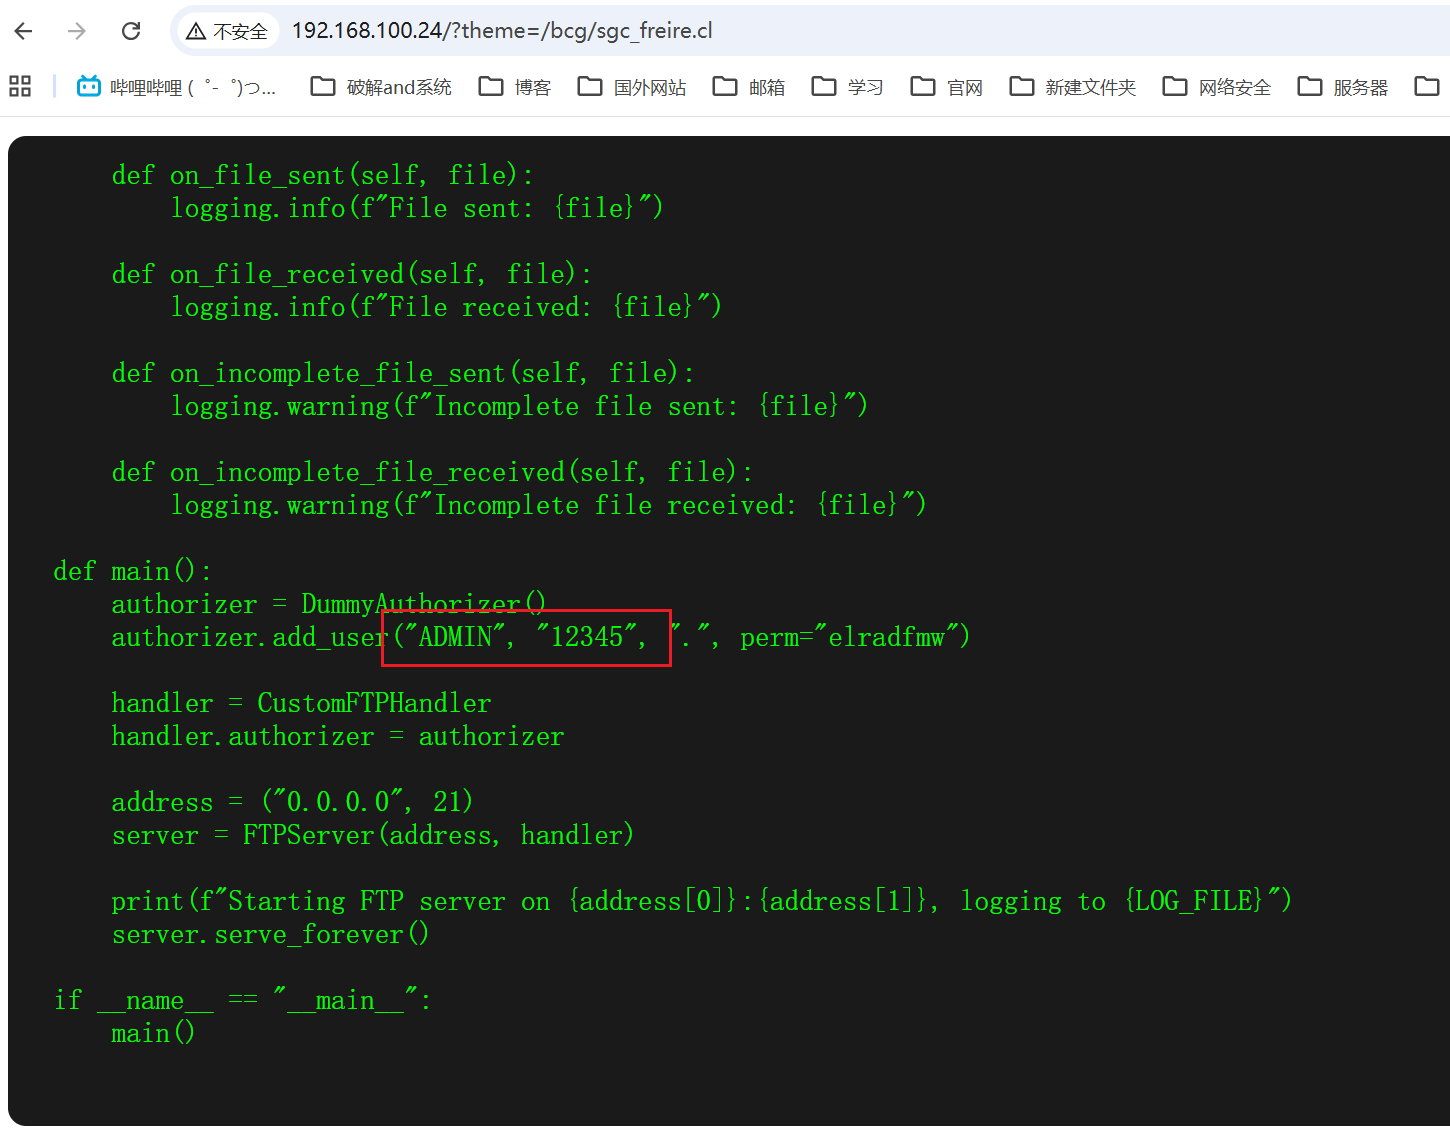Image resolution: width=1450 pixels, height=1140 pixels.
Task: Expand the 博客 bookmark folder
Action: 516,87
